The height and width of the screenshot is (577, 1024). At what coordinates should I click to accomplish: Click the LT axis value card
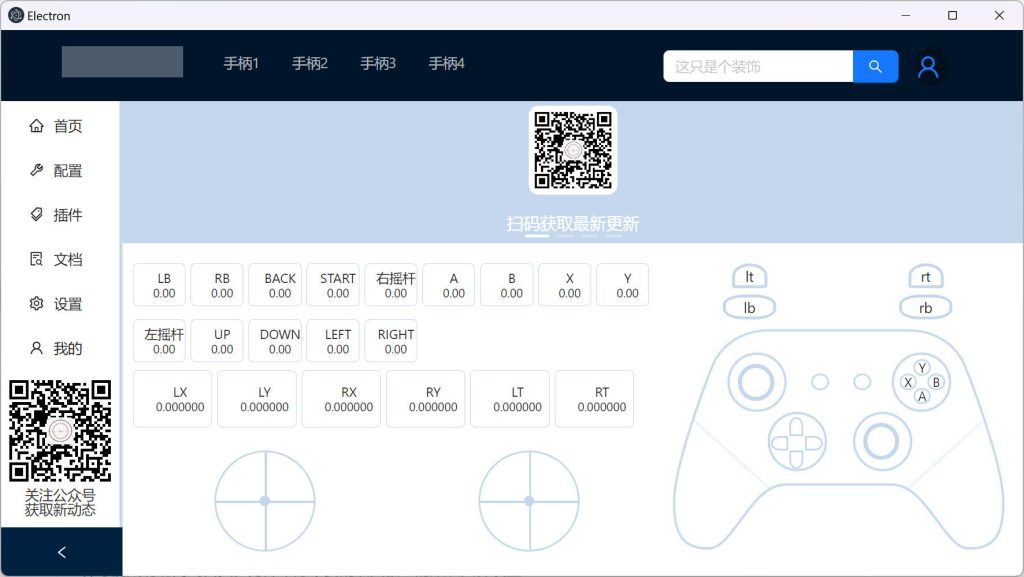(x=510, y=399)
